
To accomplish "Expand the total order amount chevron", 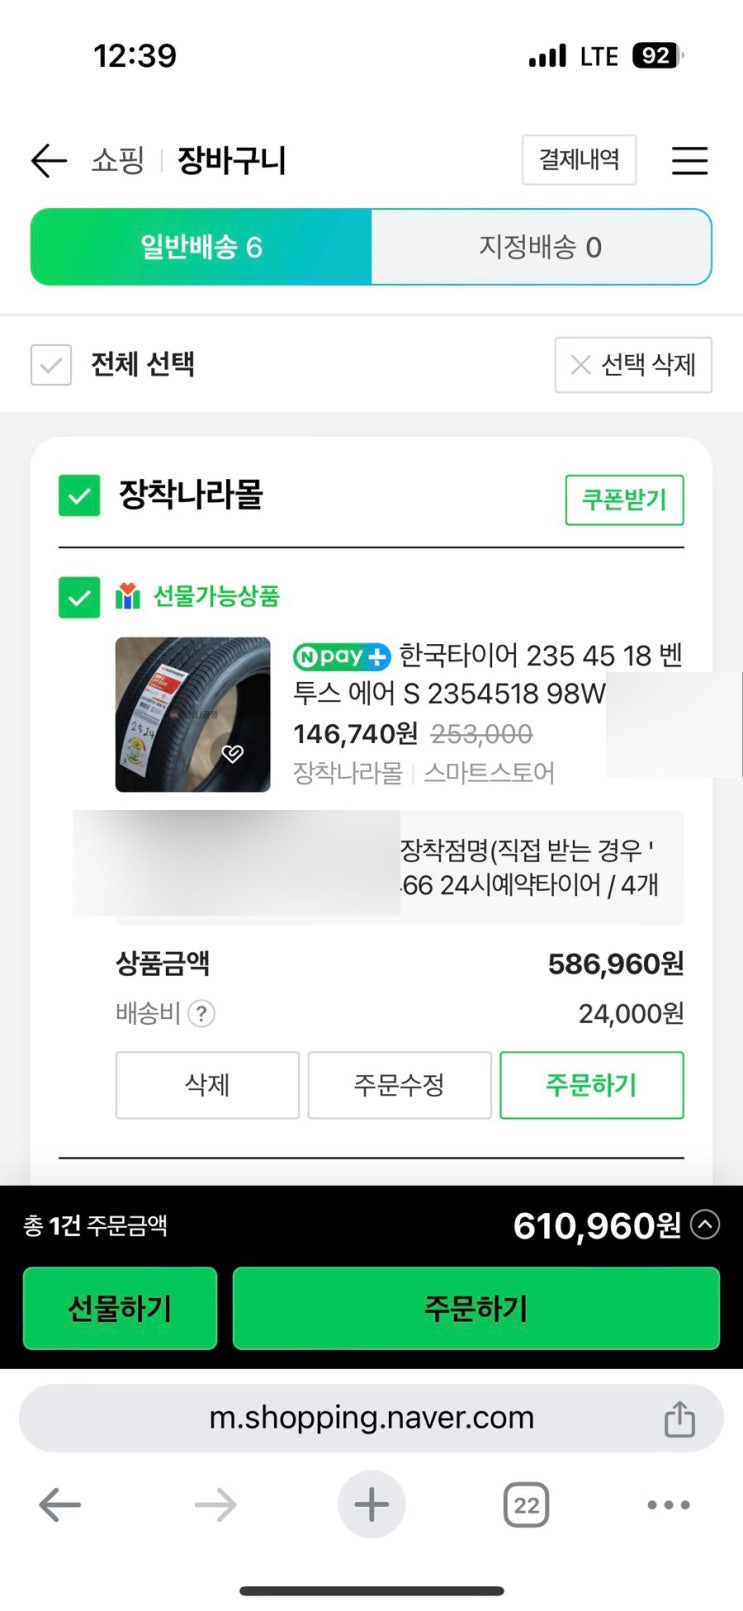I will (705, 1224).
